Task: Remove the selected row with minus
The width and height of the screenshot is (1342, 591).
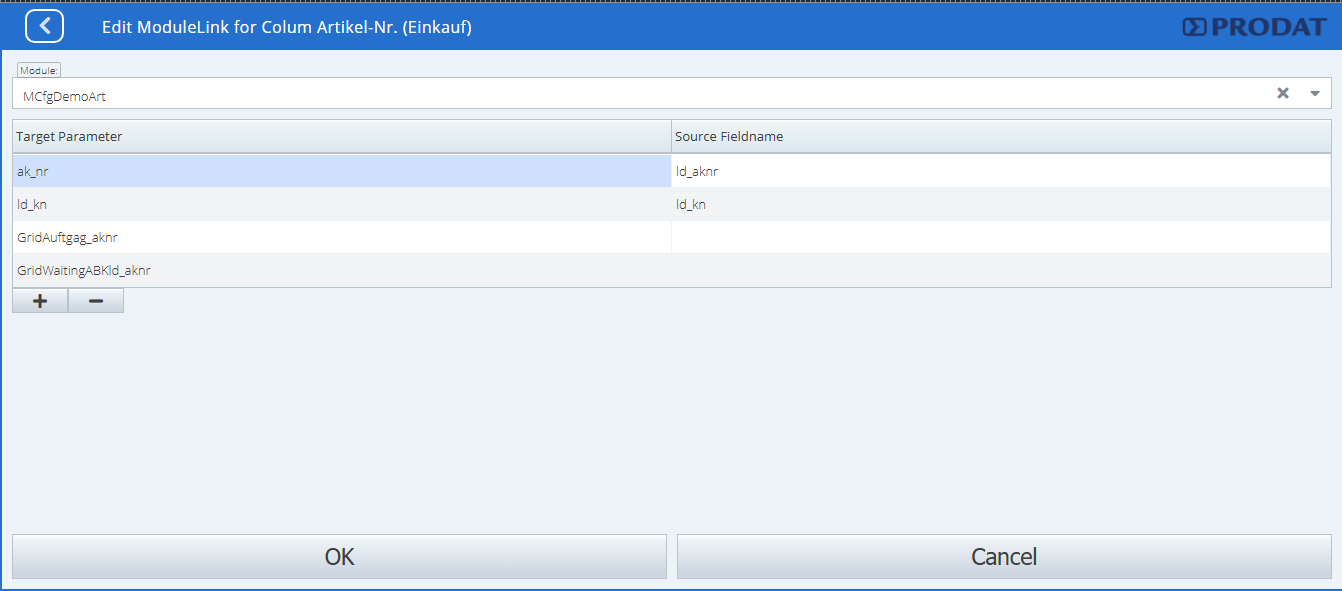Action: (96, 301)
